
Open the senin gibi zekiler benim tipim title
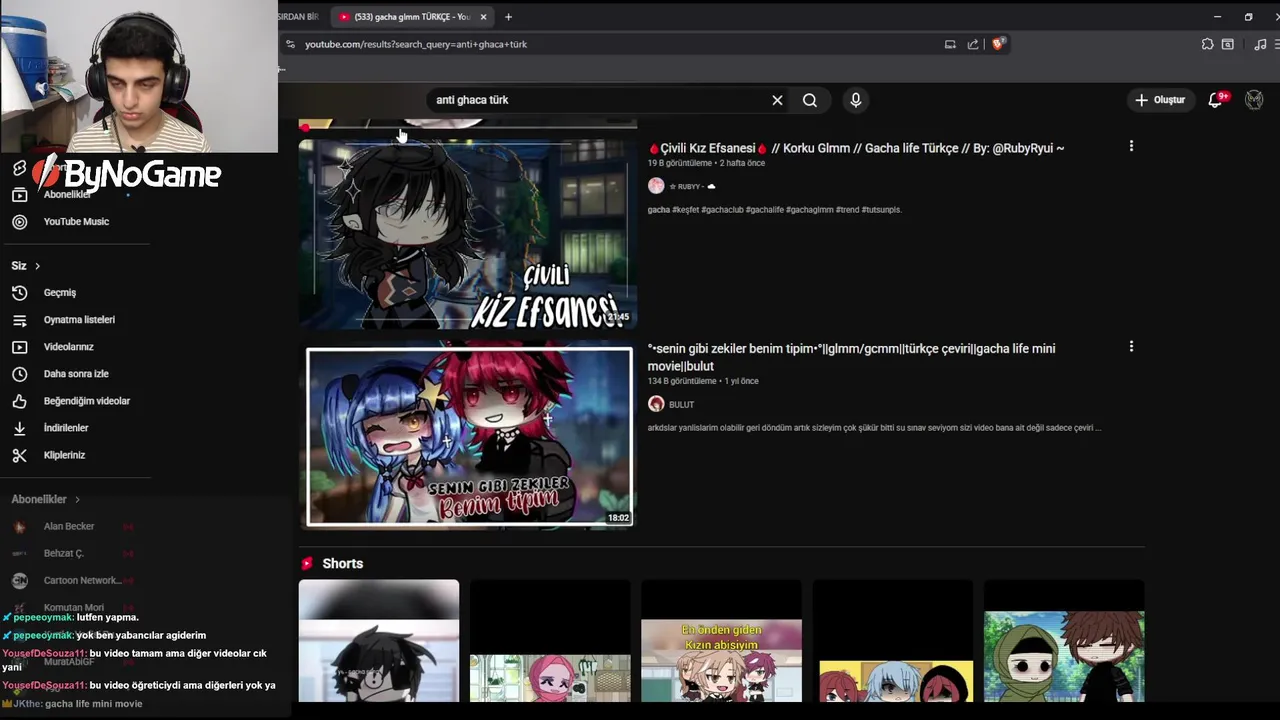[x=851, y=357]
